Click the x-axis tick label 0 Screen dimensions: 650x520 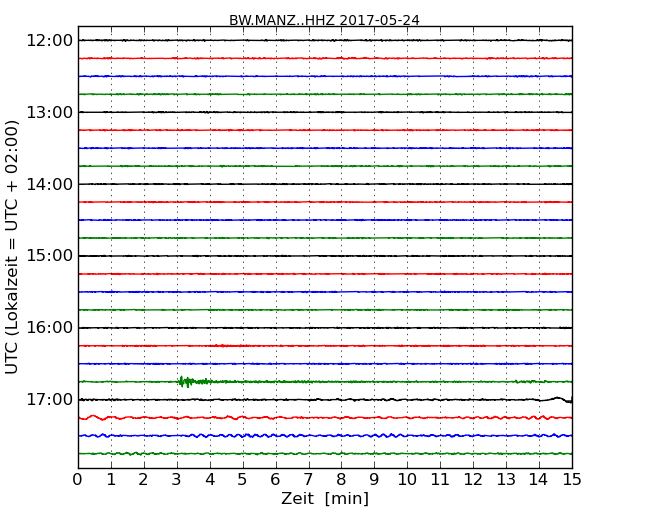click(78, 479)
